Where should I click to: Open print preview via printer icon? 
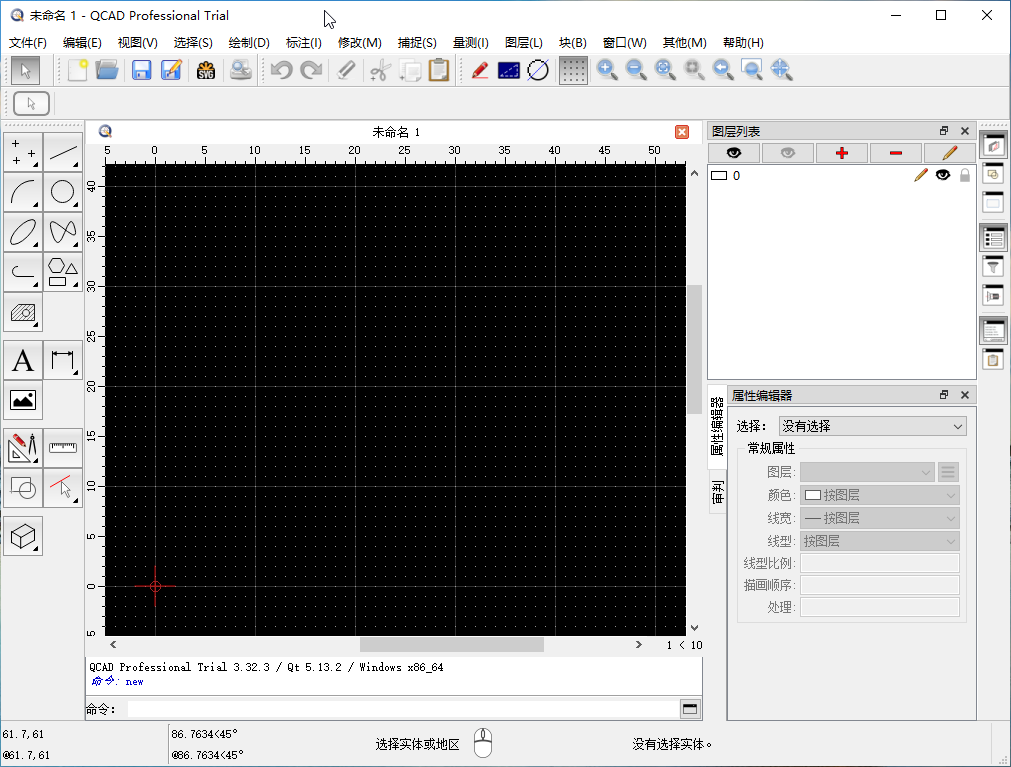tap(240, 70)
